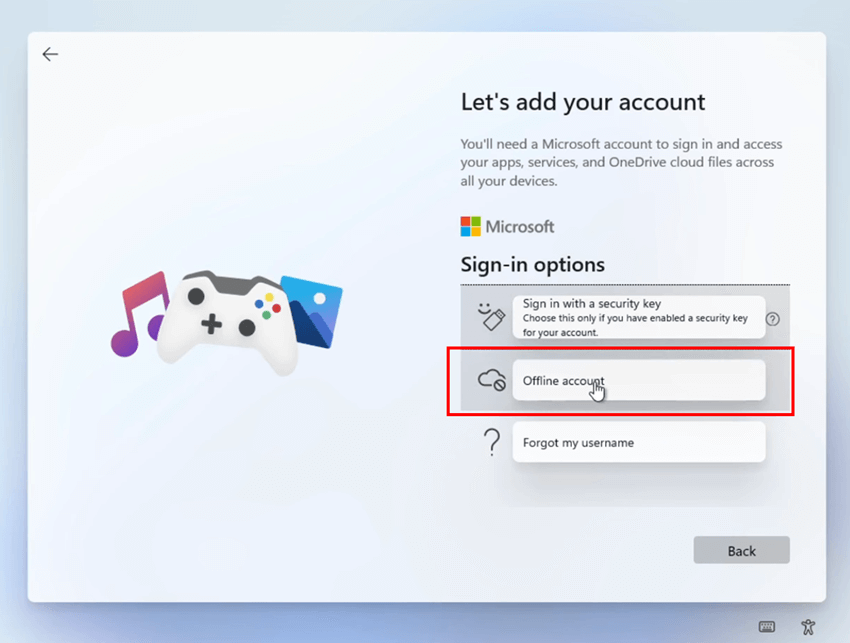The height and width of the screenshot is (643, 850).
Task: Select Offline account sign-in option
Action: 638,380
